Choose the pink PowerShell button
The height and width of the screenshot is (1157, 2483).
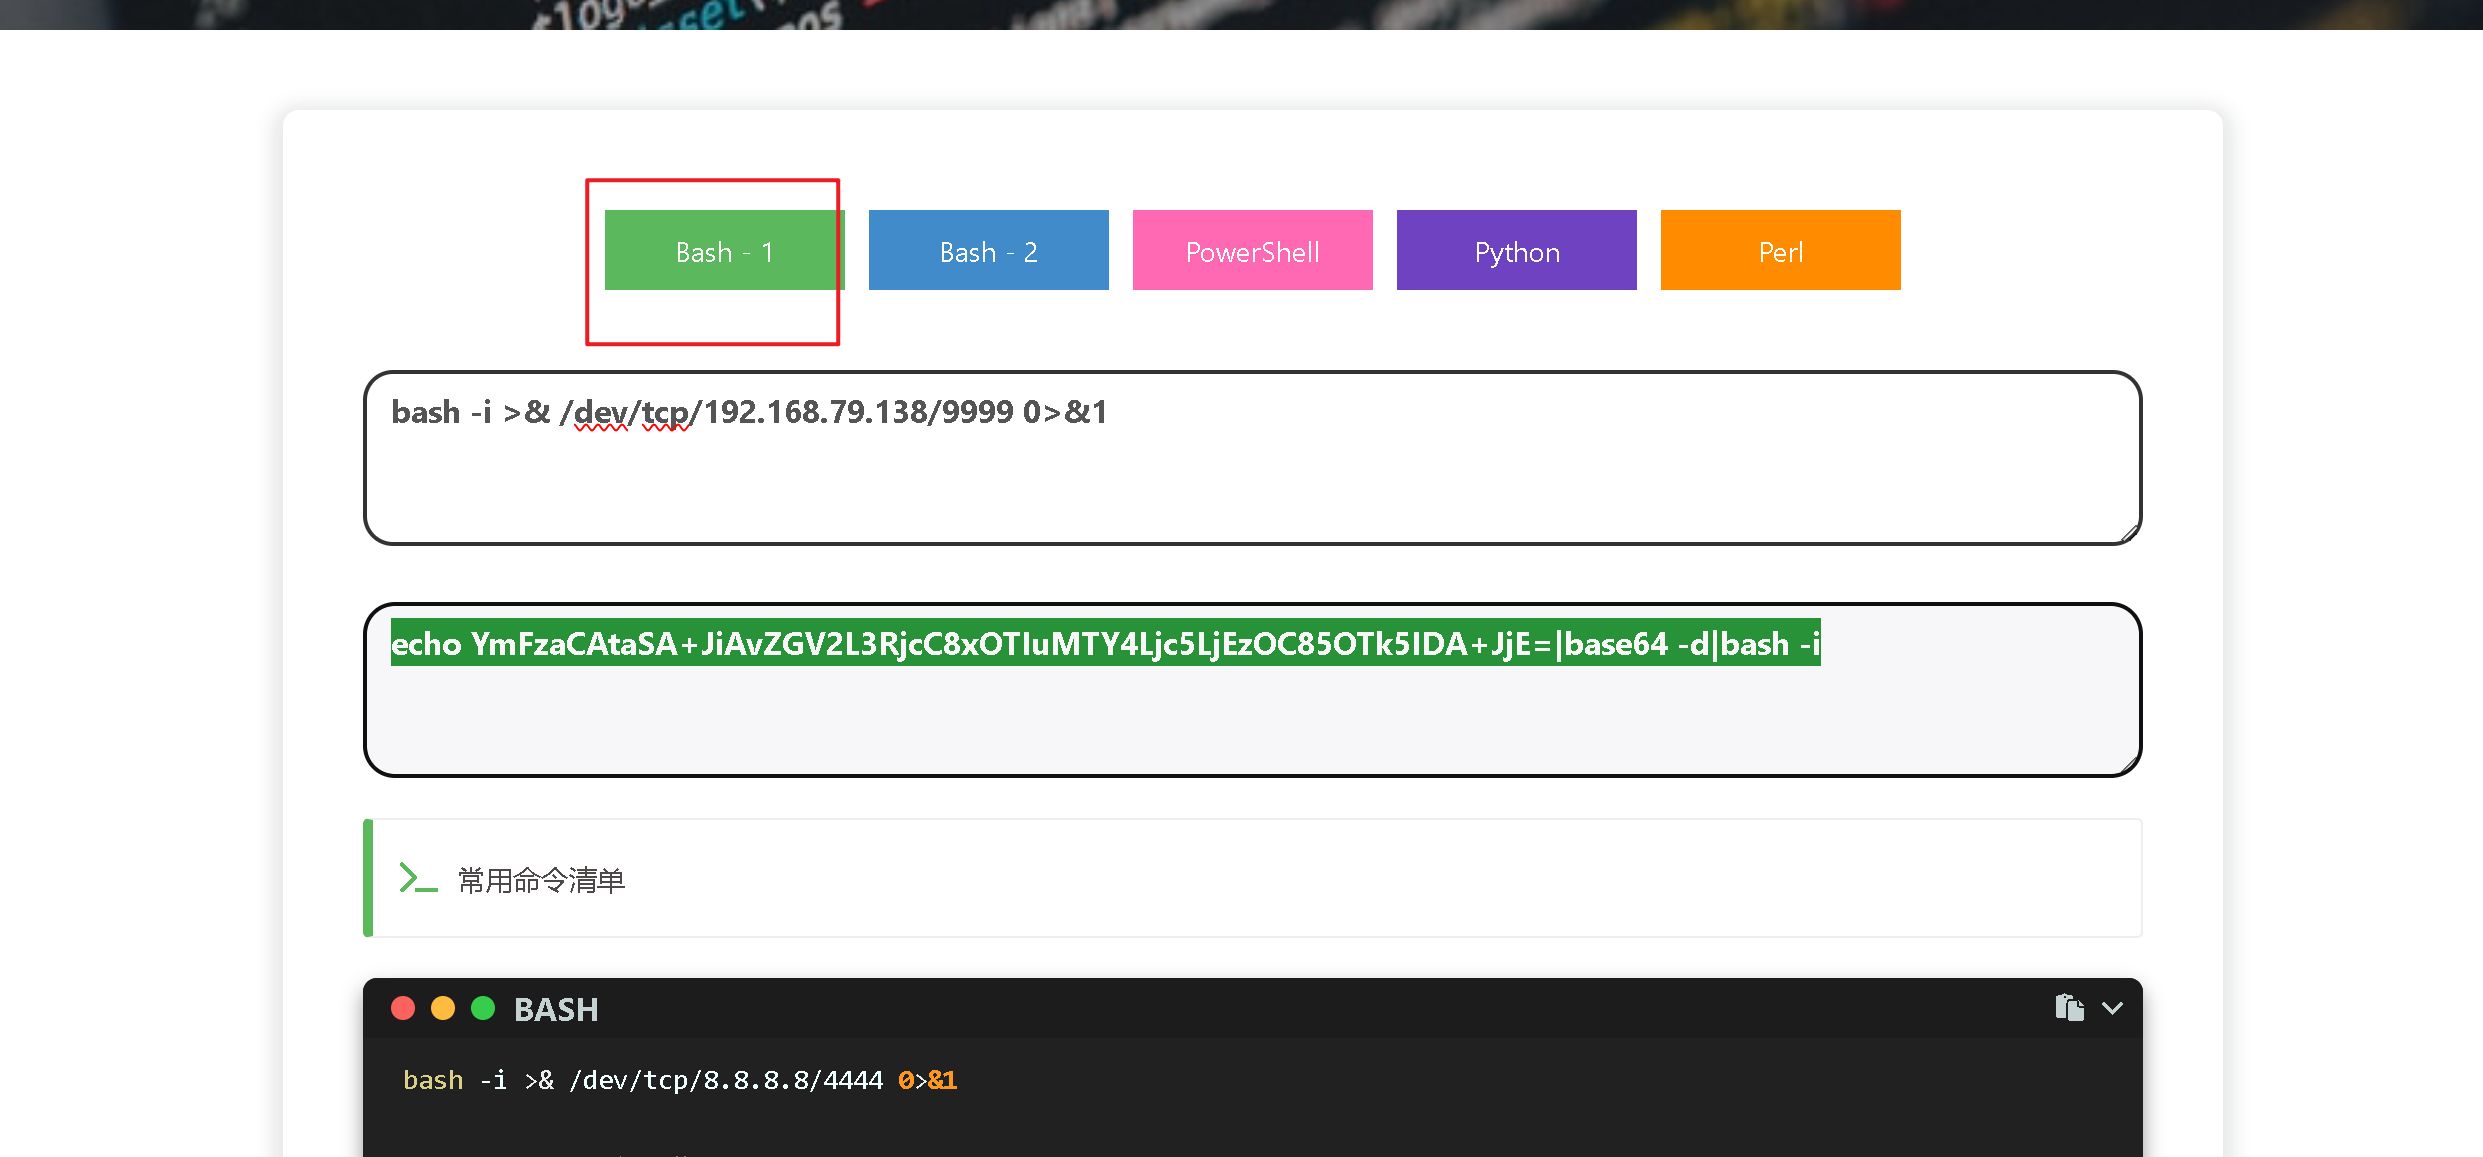1252,251
